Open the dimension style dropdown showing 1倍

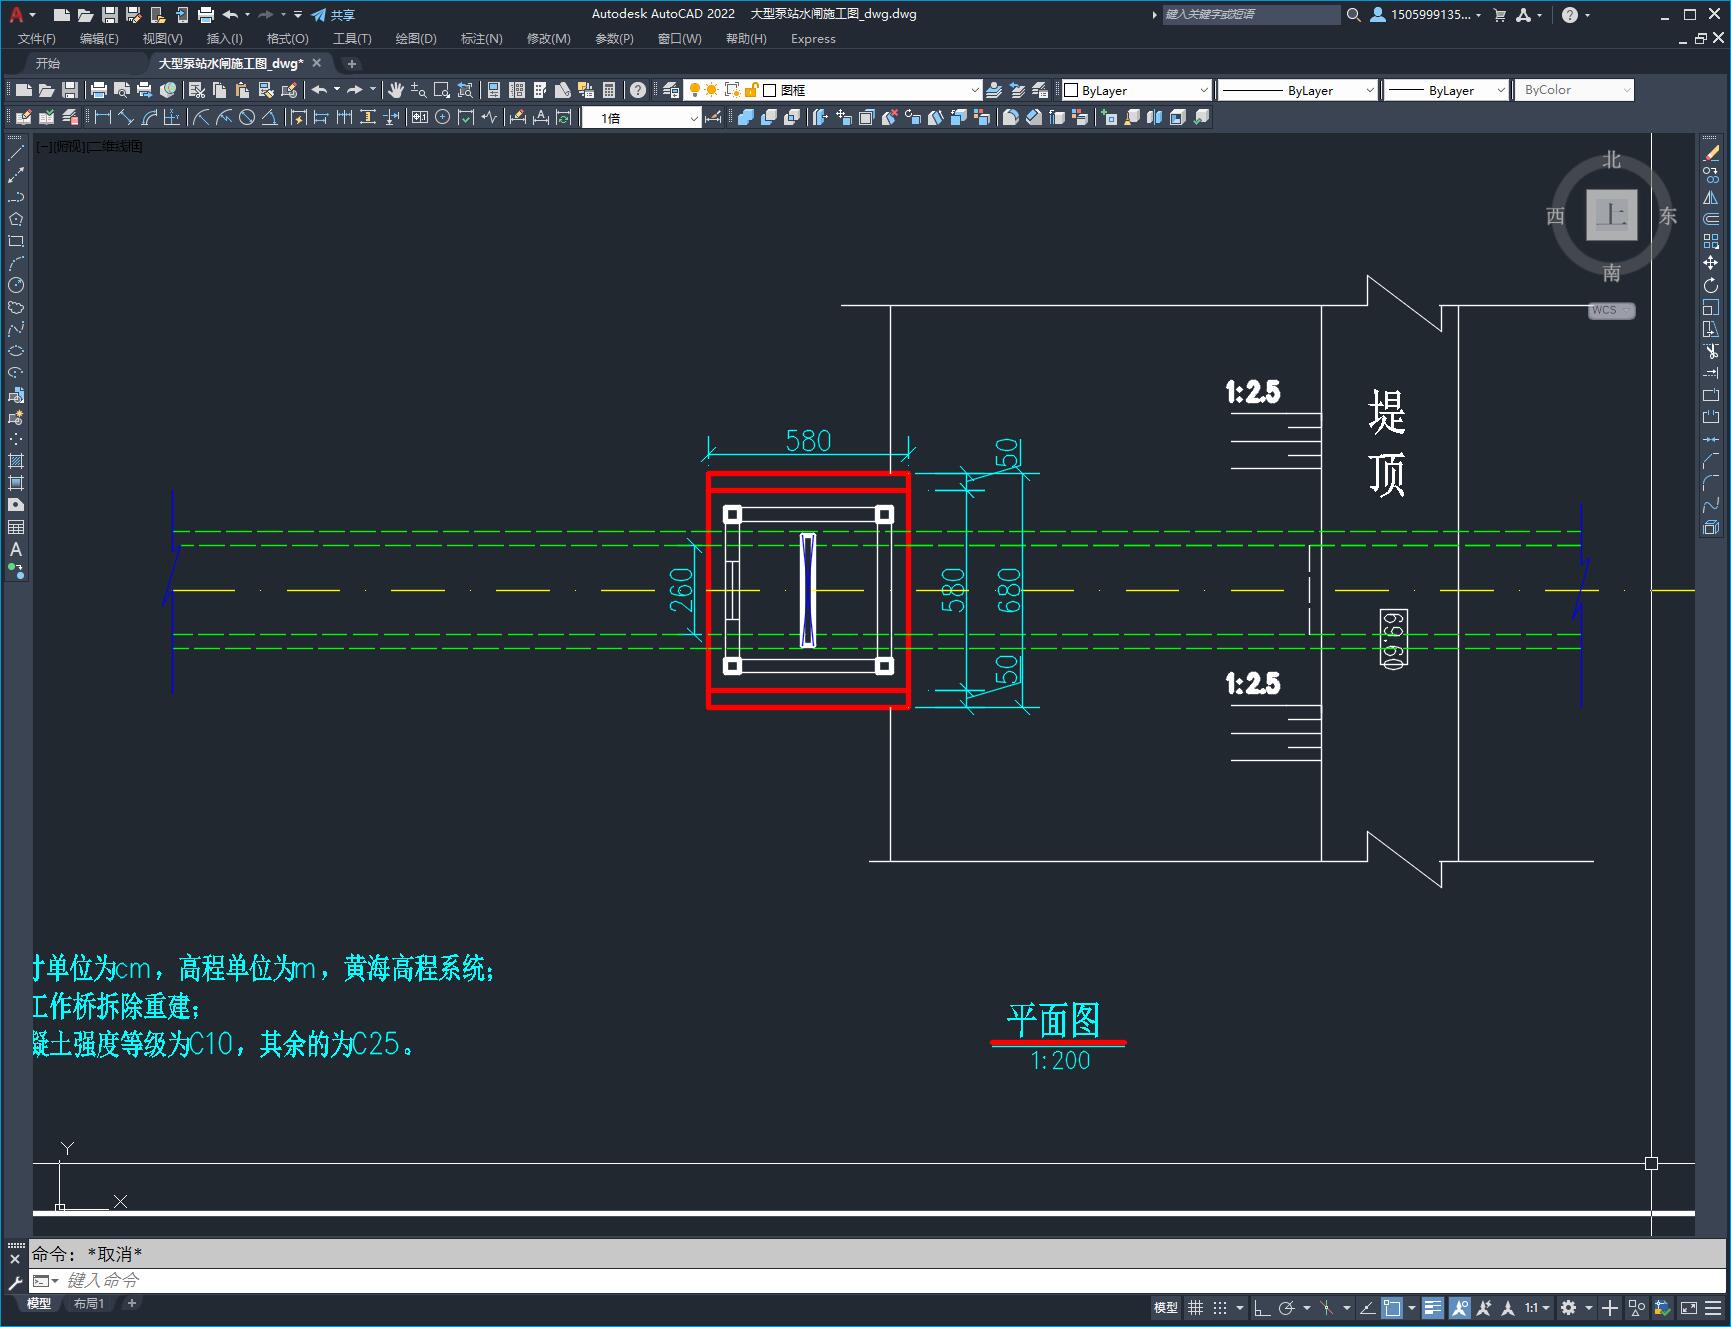click(x=641, y=117)
